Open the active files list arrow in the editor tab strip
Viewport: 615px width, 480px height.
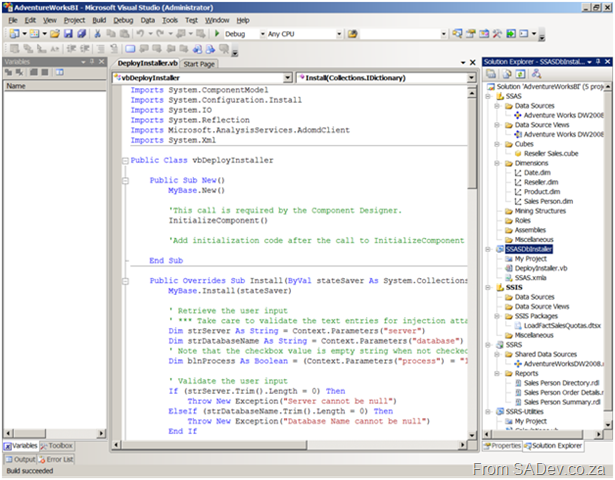463,62
